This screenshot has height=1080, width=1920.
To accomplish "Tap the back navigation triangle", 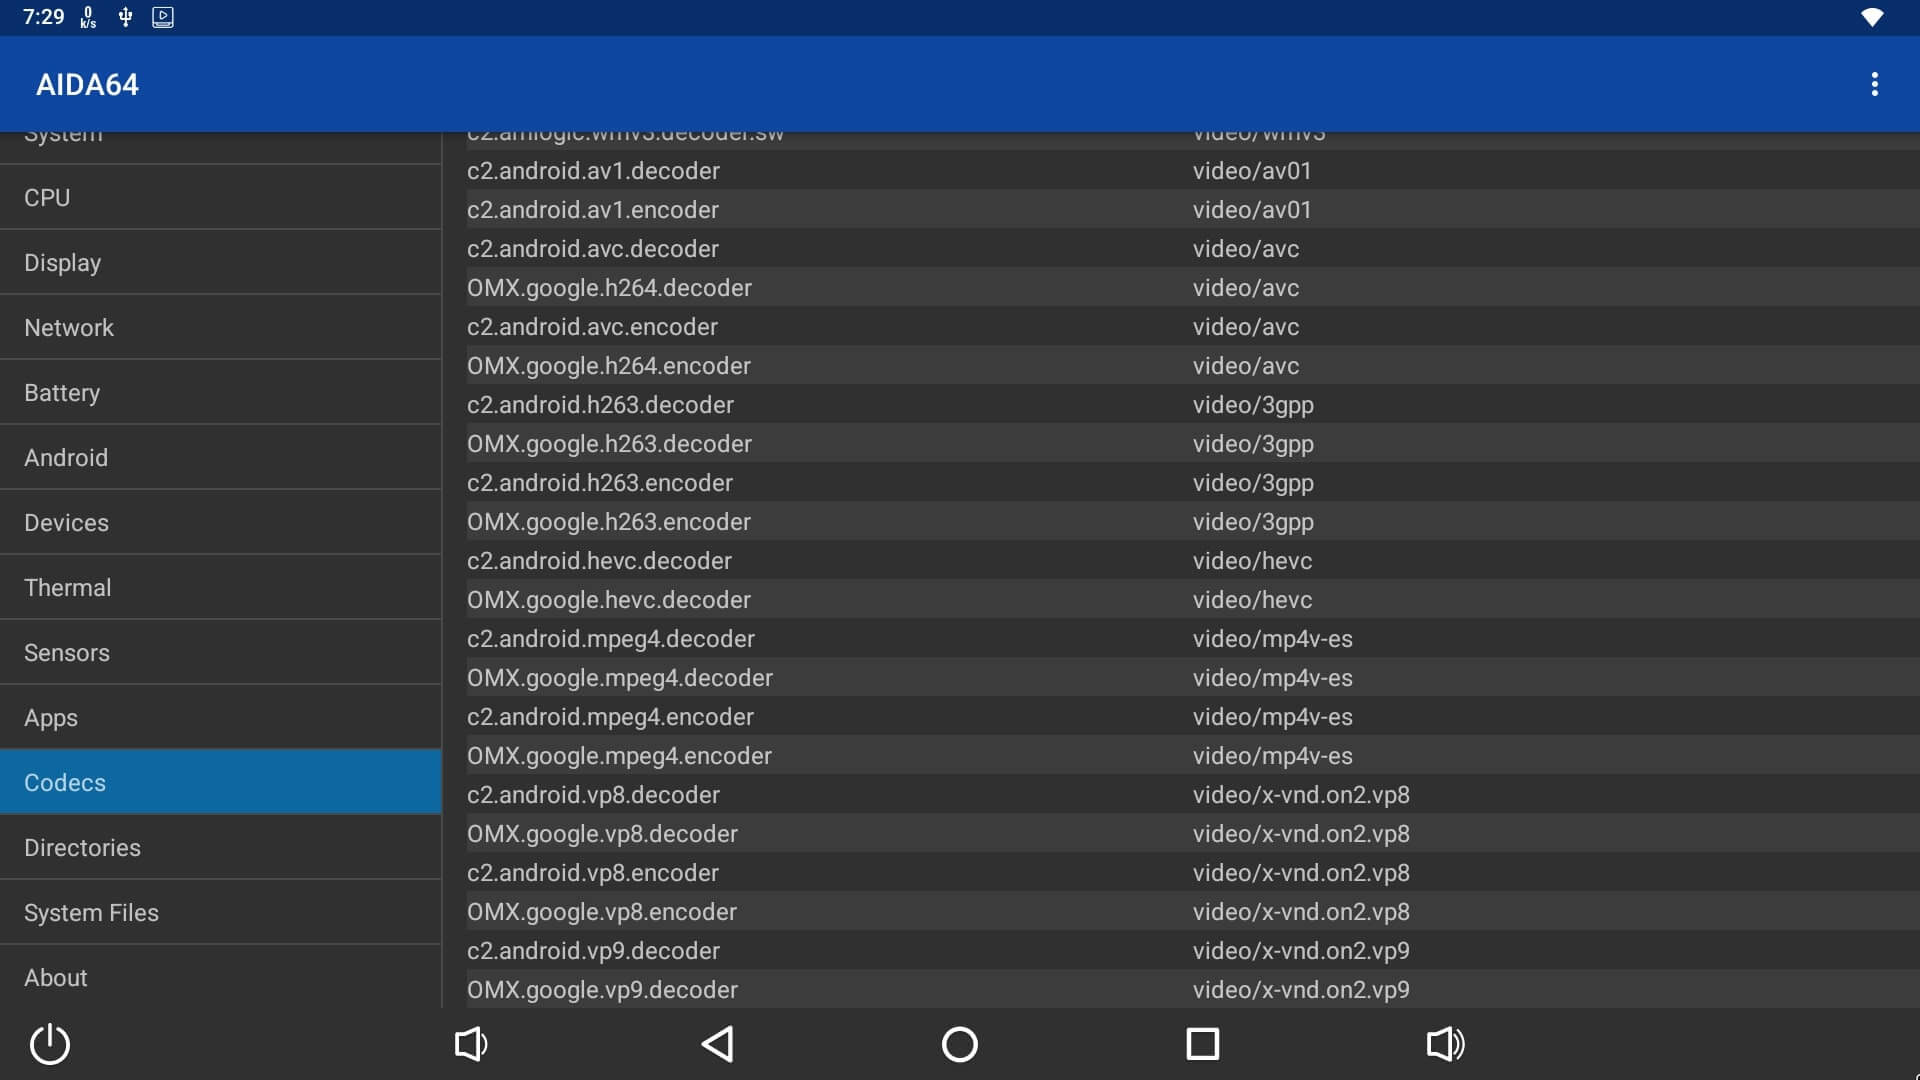I will coord(717,1044).
